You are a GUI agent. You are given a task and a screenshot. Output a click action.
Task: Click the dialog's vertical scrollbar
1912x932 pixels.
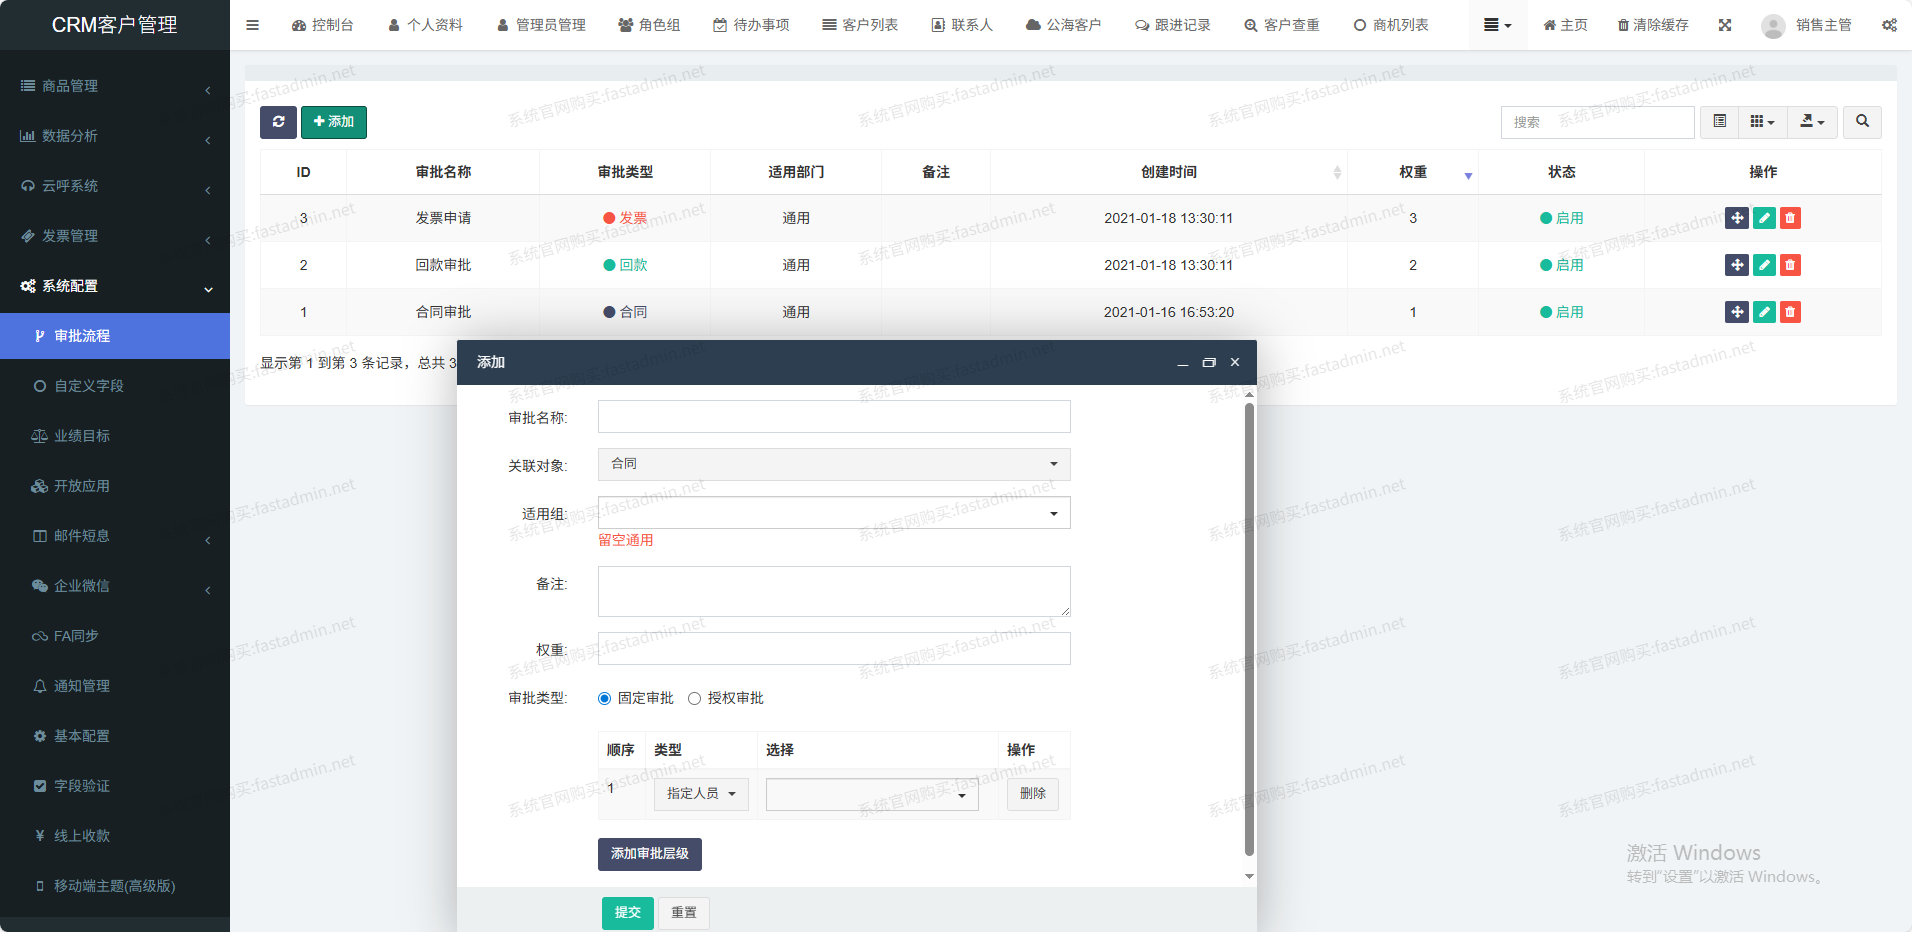(1249, 630)
